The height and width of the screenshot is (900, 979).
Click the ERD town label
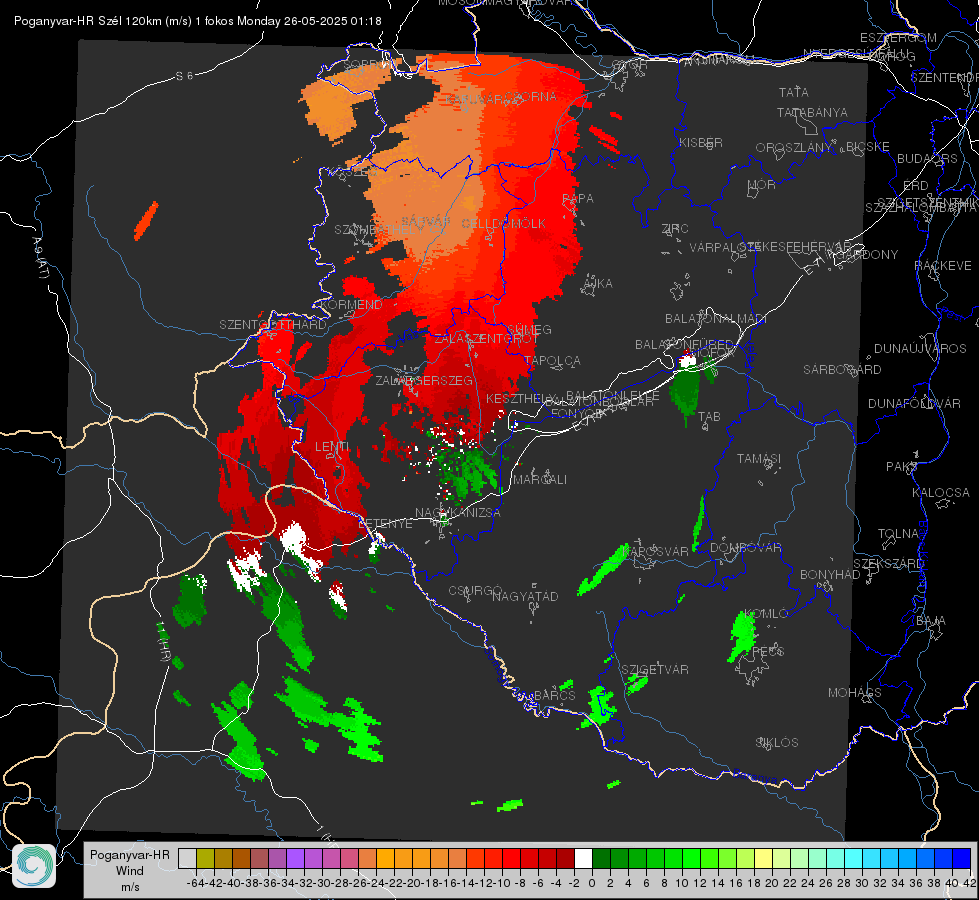click(916, 185)
